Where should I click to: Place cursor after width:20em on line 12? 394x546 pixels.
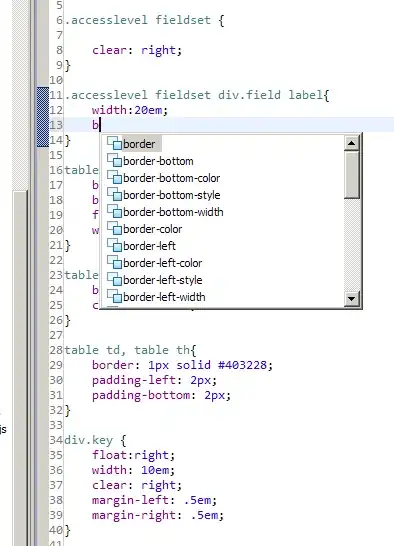pos(169,110)
